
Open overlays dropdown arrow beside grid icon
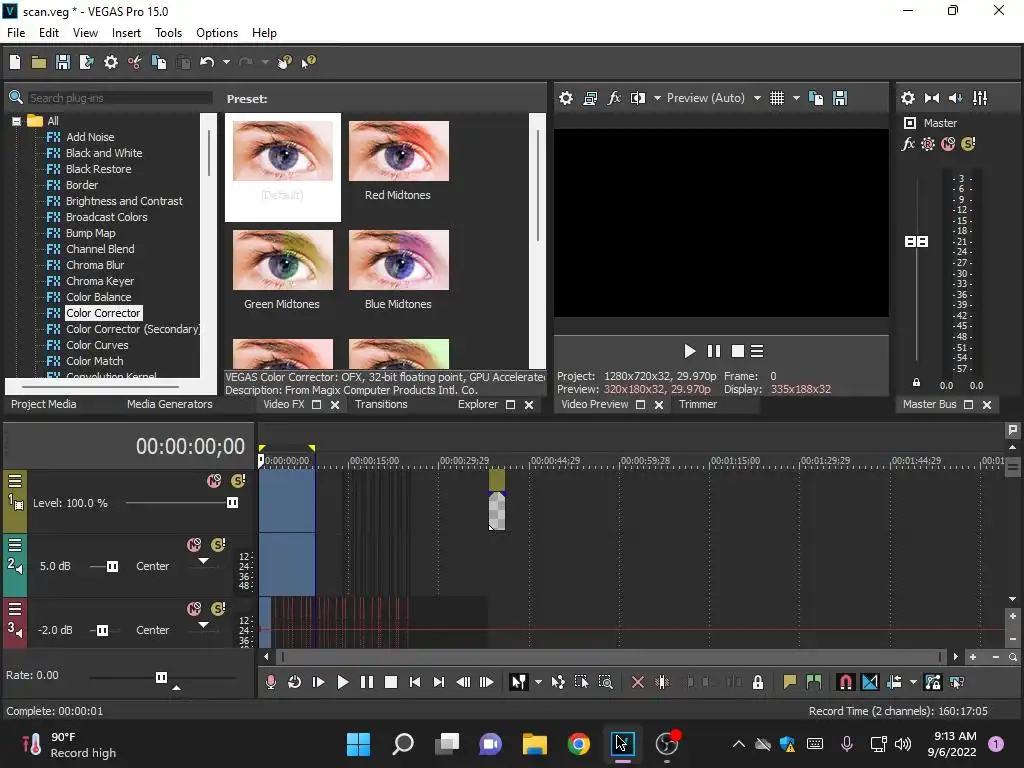pyautogui.click(x=796, y=98)
